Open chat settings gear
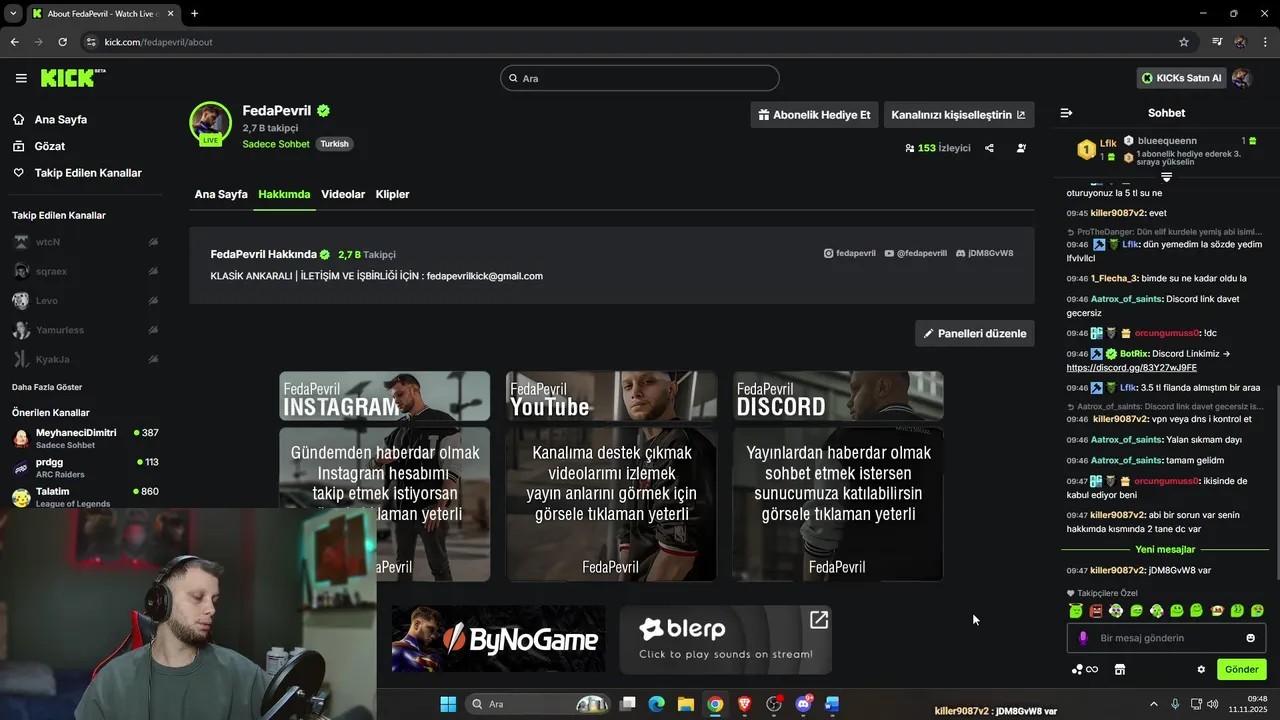This screenshot has width=1280, height=720. coord(1201,669)
